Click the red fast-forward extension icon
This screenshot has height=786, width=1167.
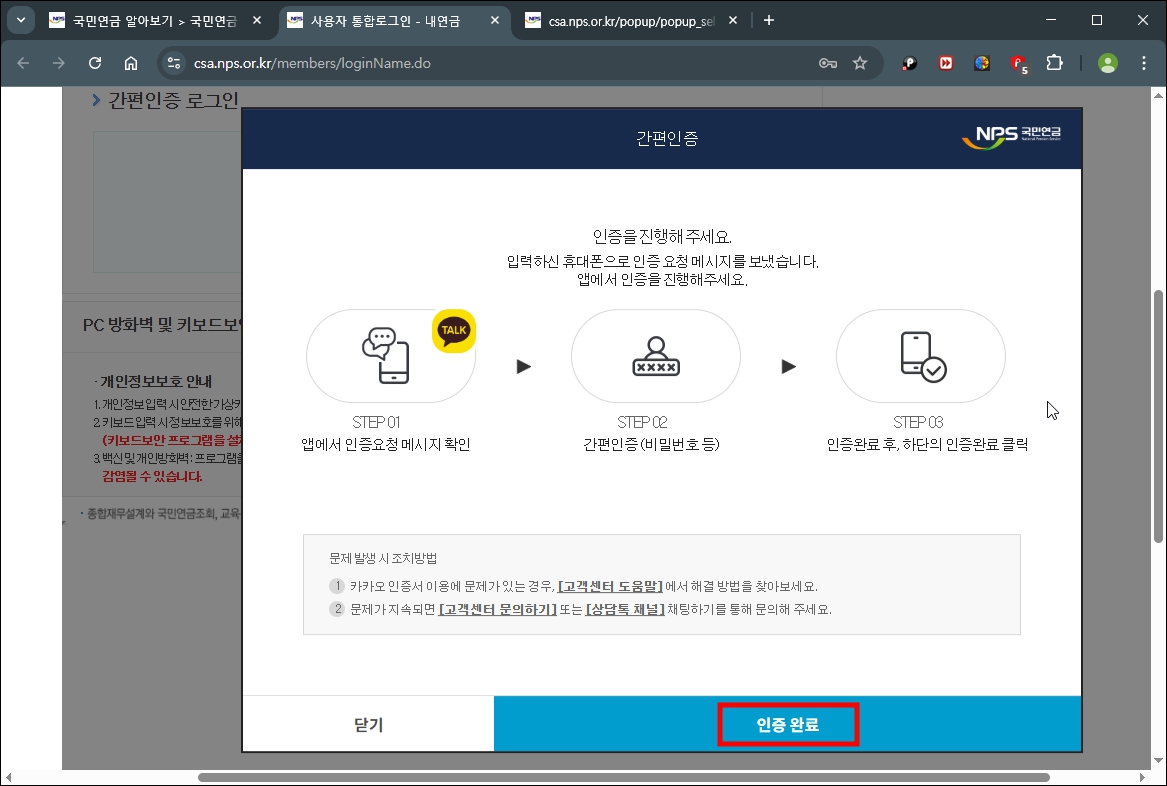coord(945,62)
